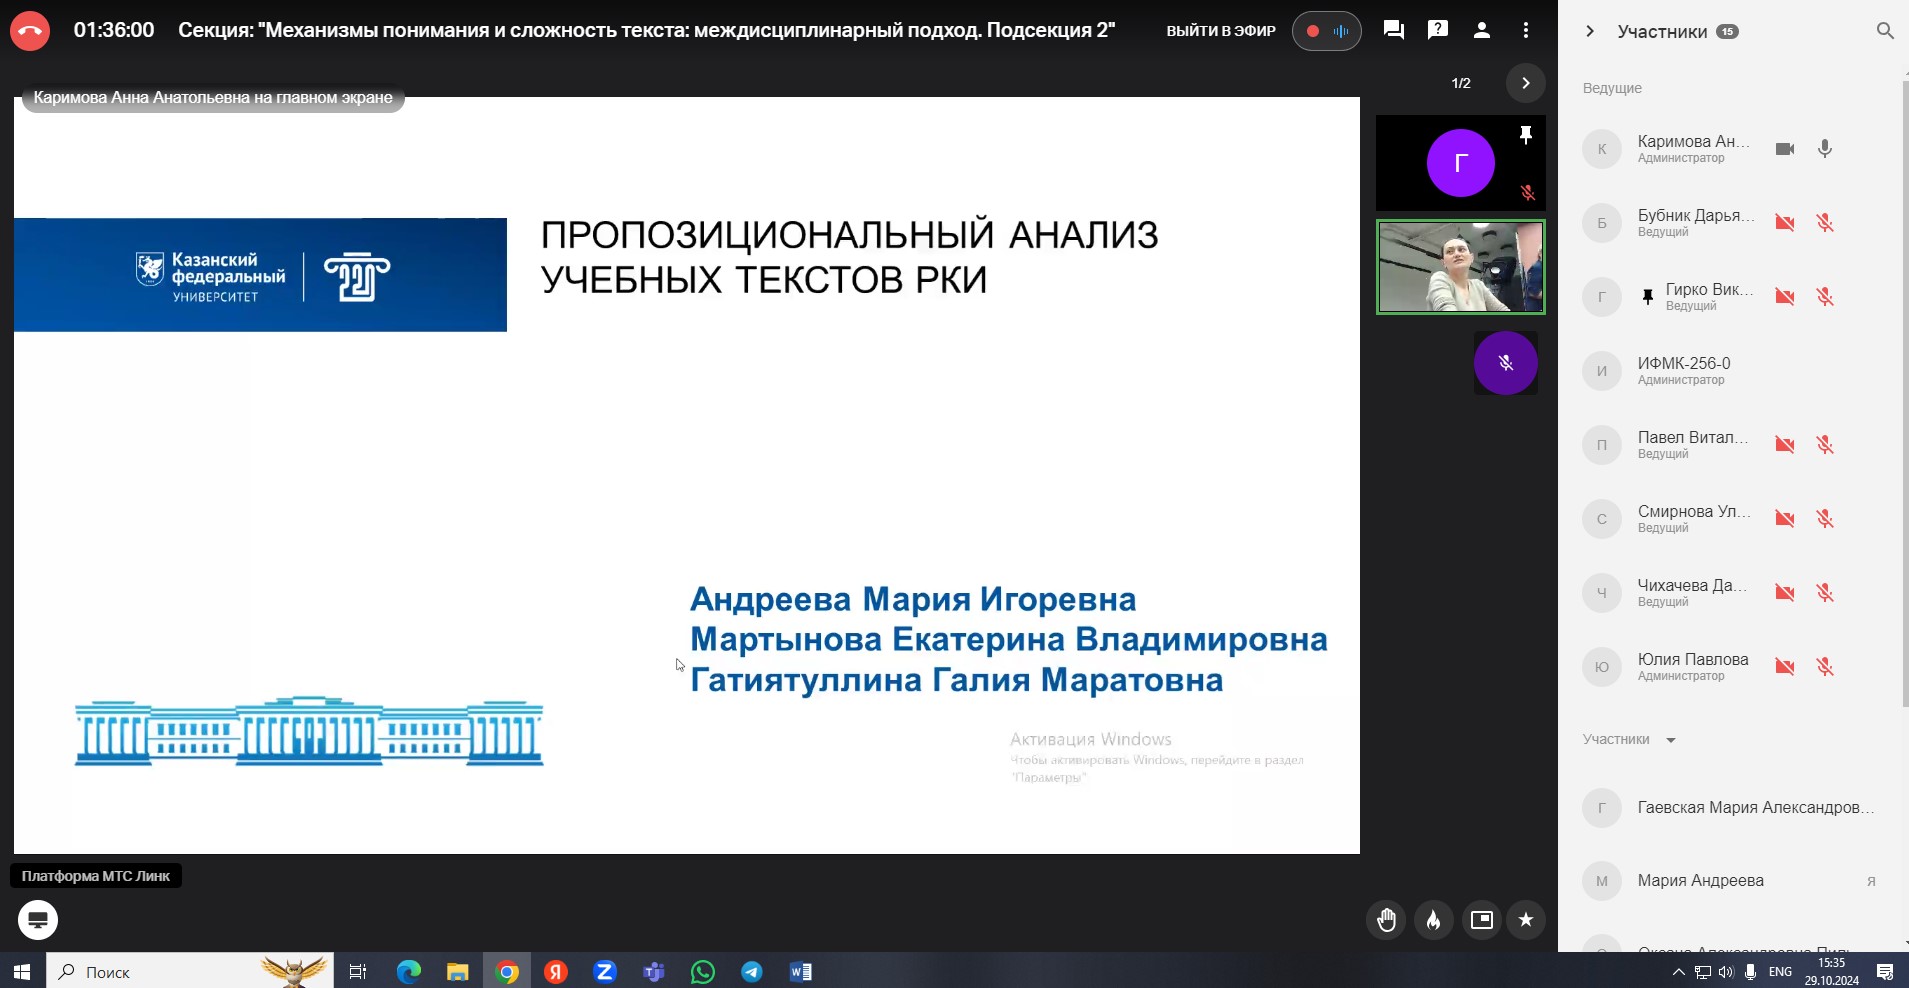The width and height of the screenshot is (1909, 988).
Task: Open the Windows Start menu
Action: 22,971
